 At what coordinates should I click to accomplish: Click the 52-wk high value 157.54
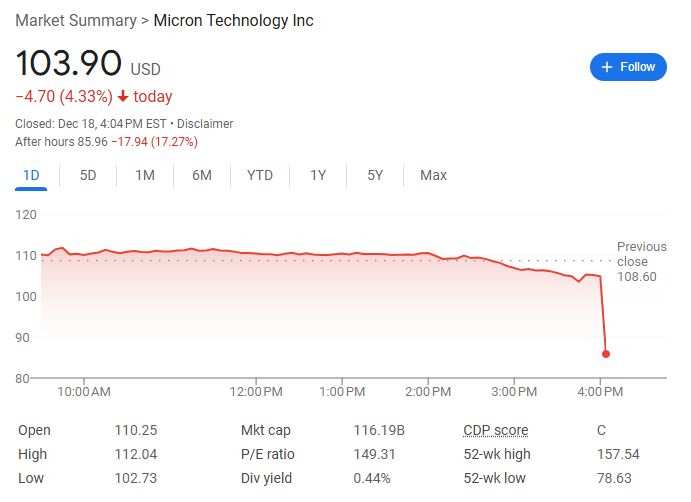[617, 454]
